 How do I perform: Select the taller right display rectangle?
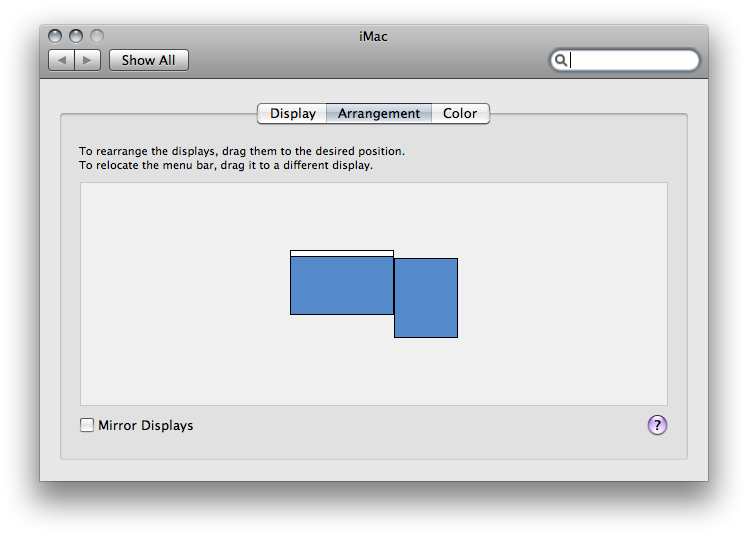[x=426, y=298]
